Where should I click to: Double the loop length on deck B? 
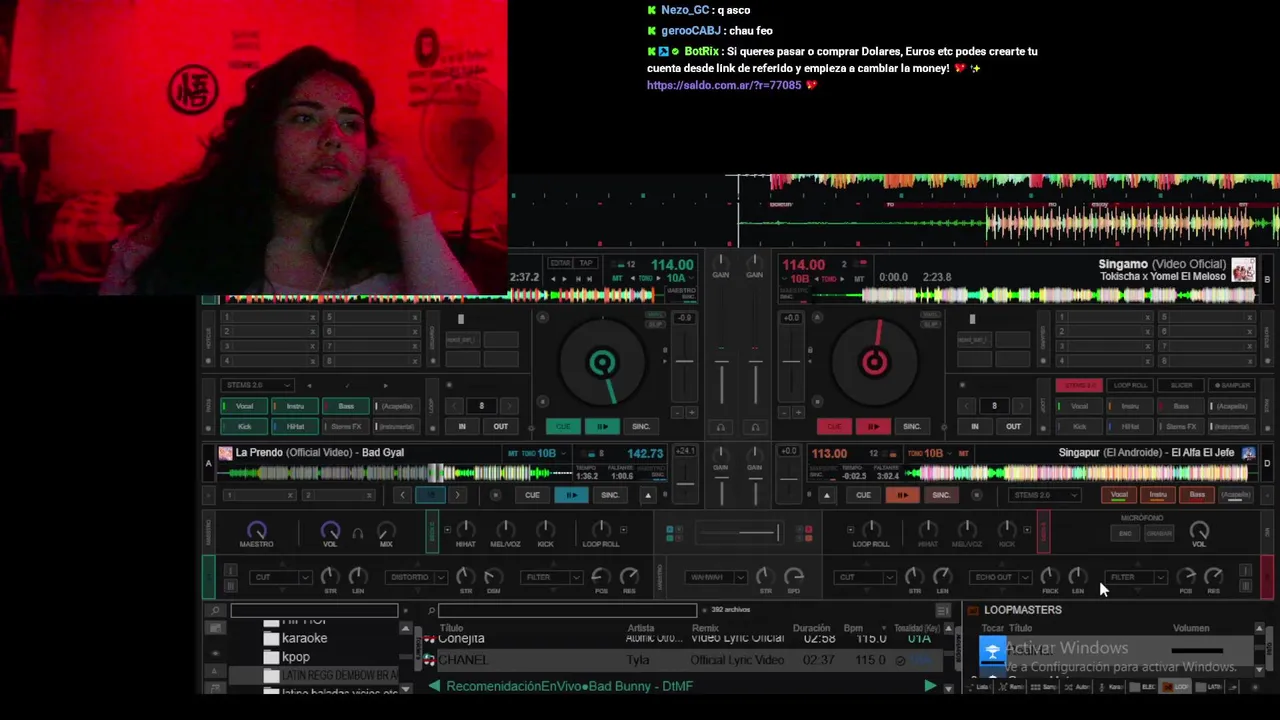pos(1021,406)
